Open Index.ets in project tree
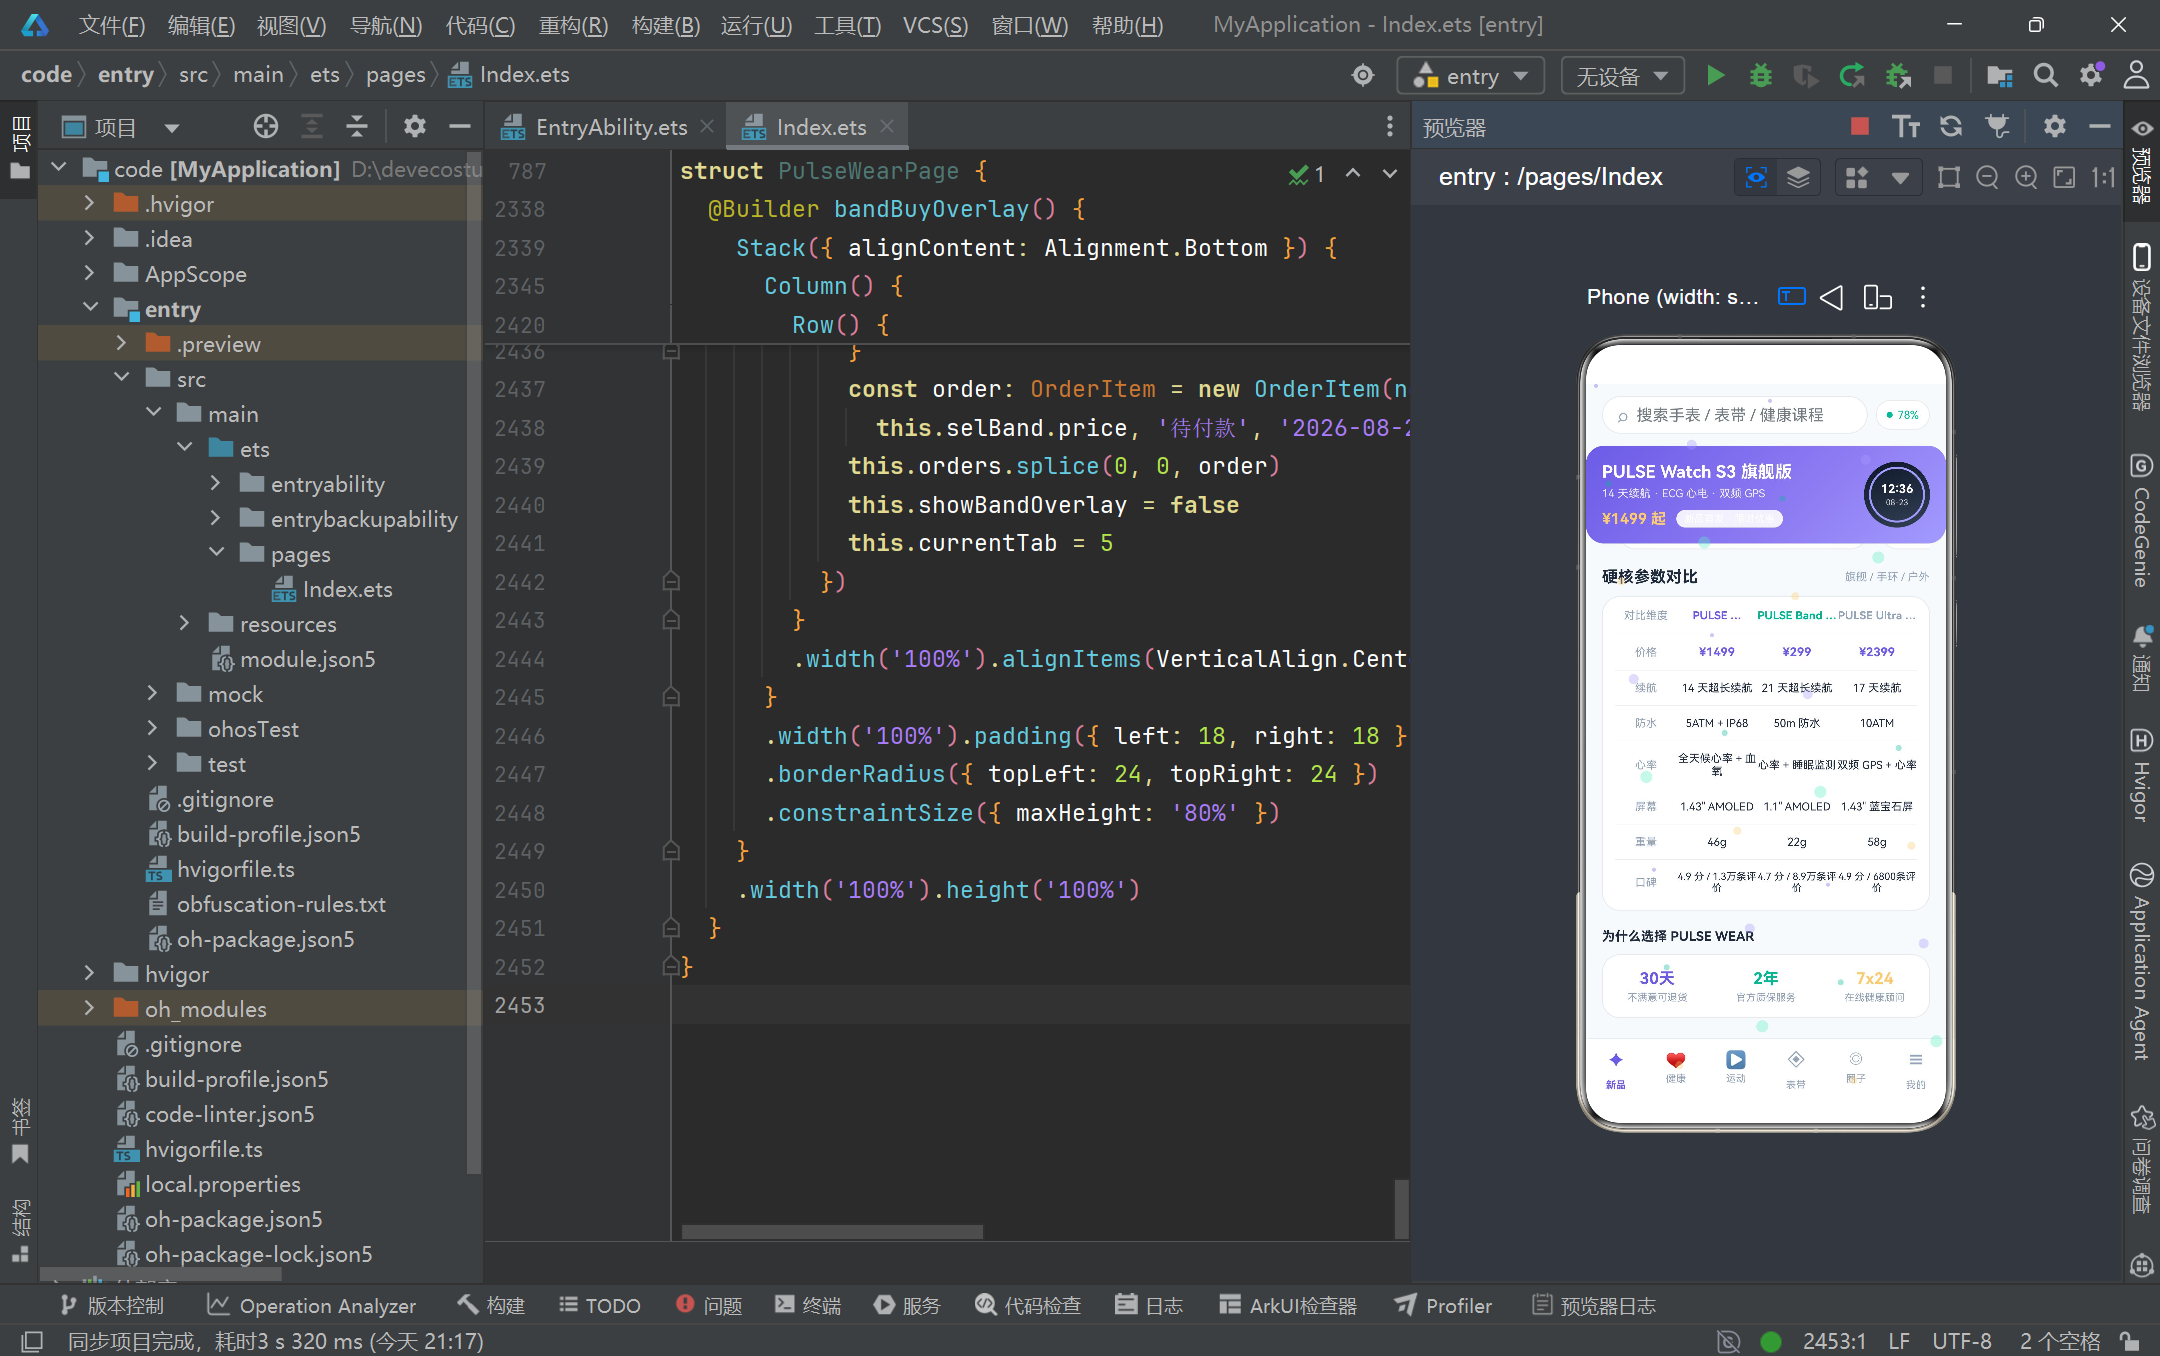 pos(346,588)
